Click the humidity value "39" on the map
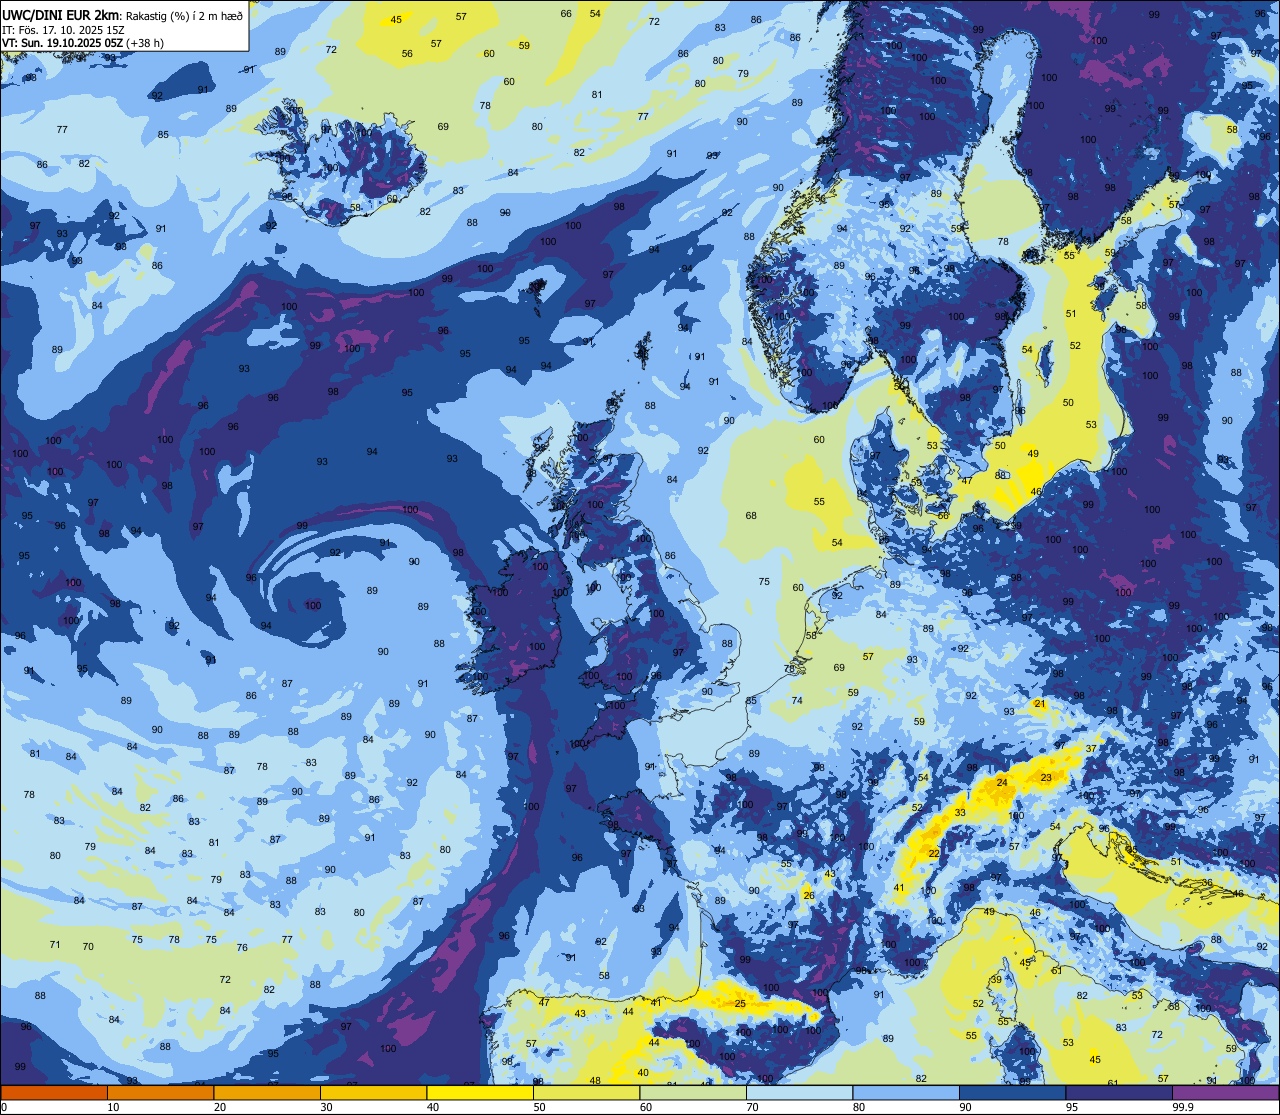The image size is (1280, 1115). [996, 980]
